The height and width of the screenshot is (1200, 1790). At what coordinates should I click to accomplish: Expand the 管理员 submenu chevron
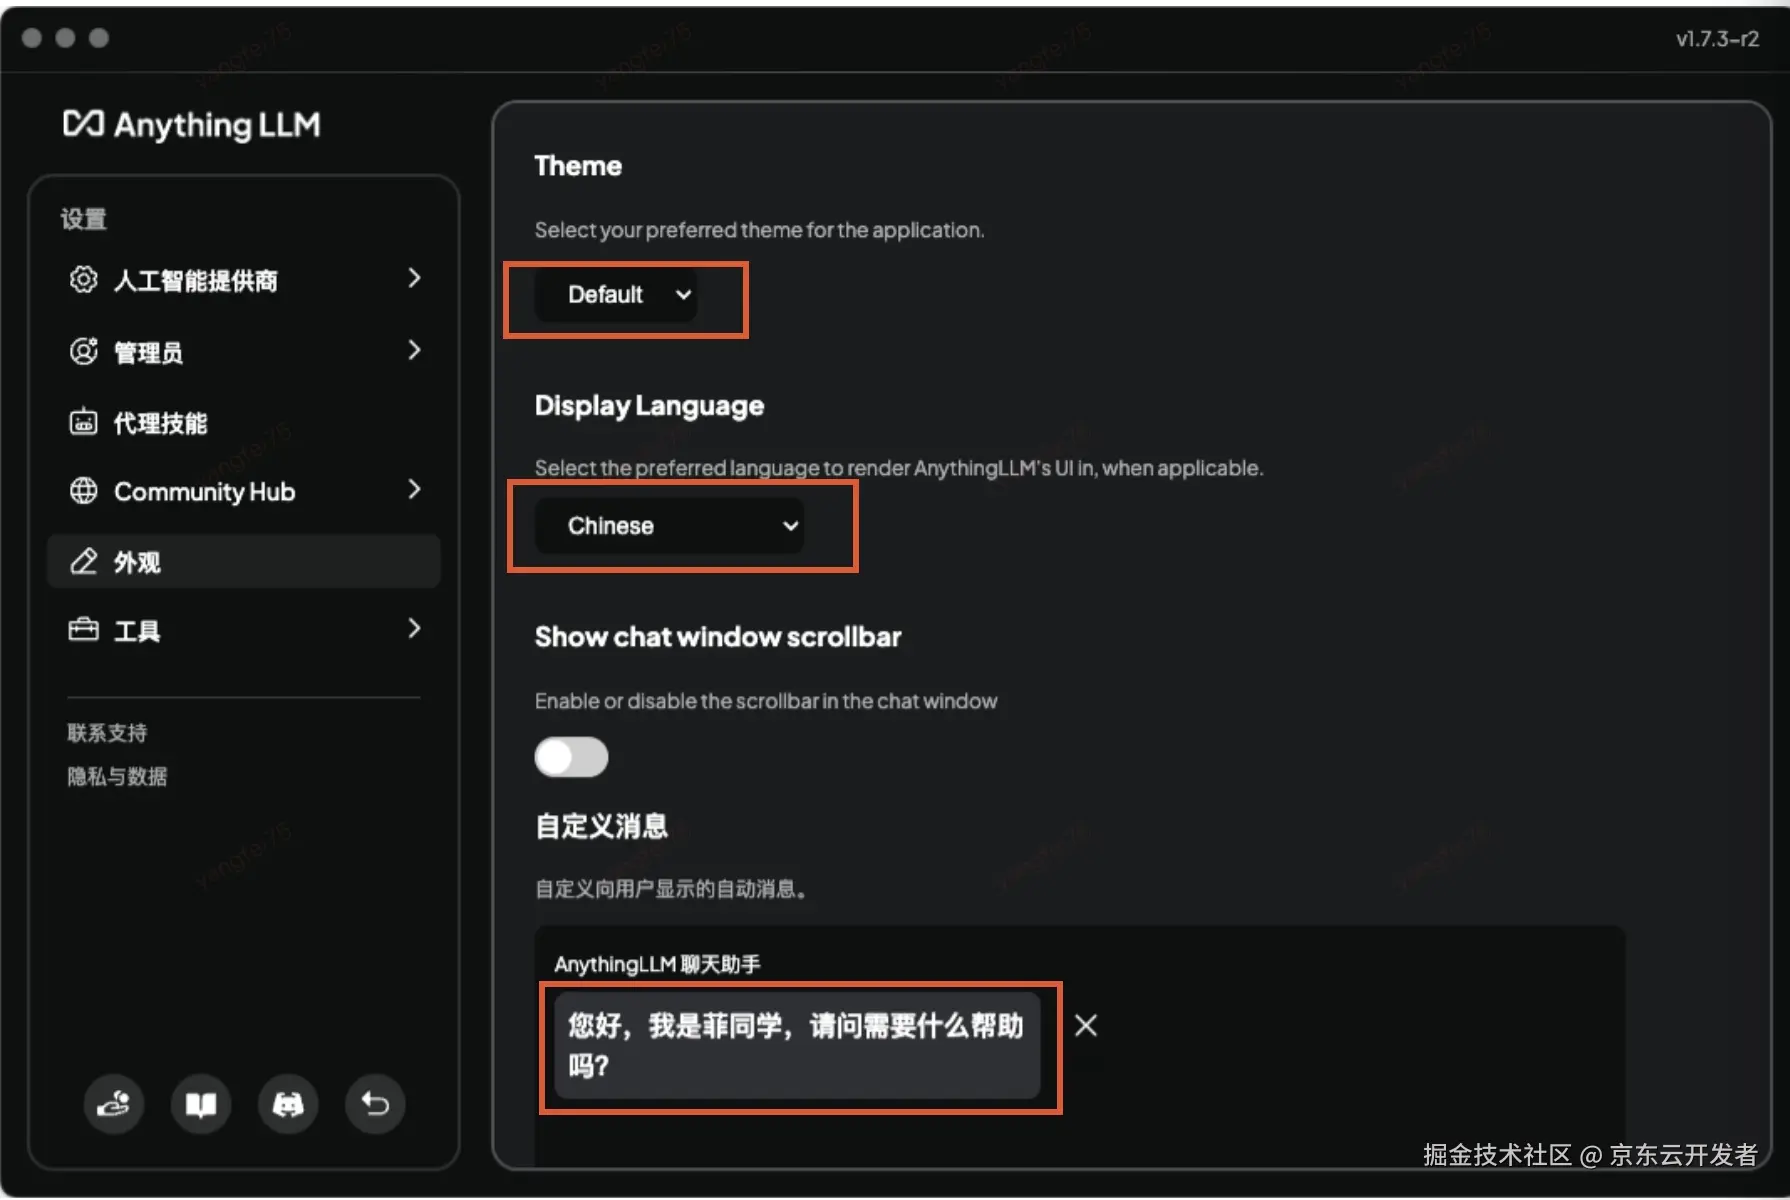tap(414, 350)
